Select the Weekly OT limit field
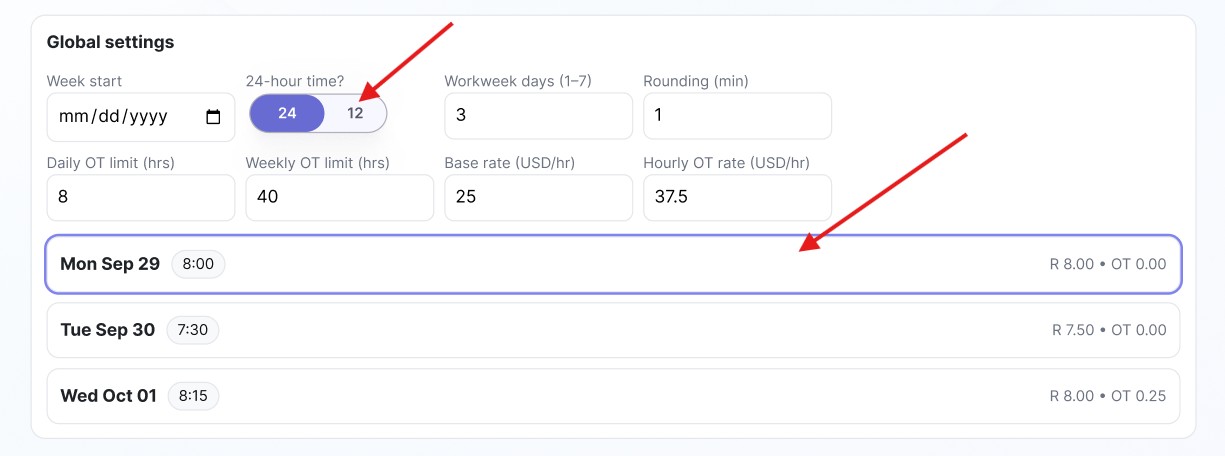The image size is (1225, 456). coord(339,198)
